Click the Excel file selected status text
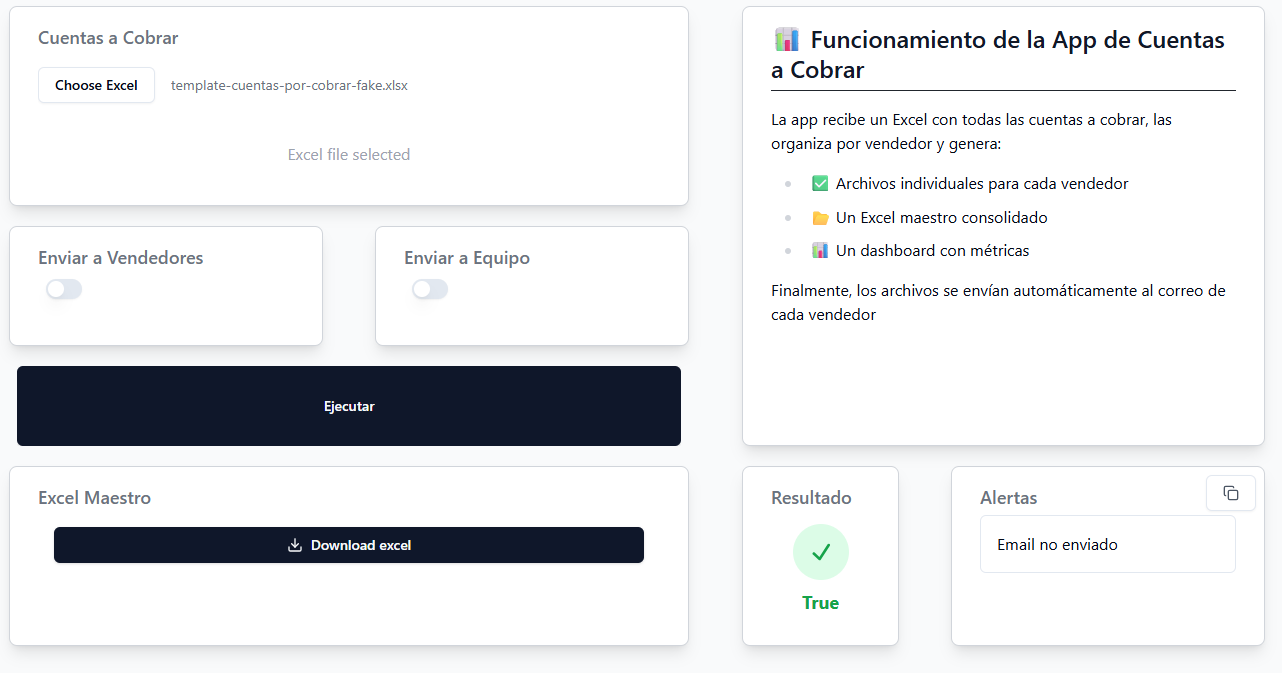 348,154
